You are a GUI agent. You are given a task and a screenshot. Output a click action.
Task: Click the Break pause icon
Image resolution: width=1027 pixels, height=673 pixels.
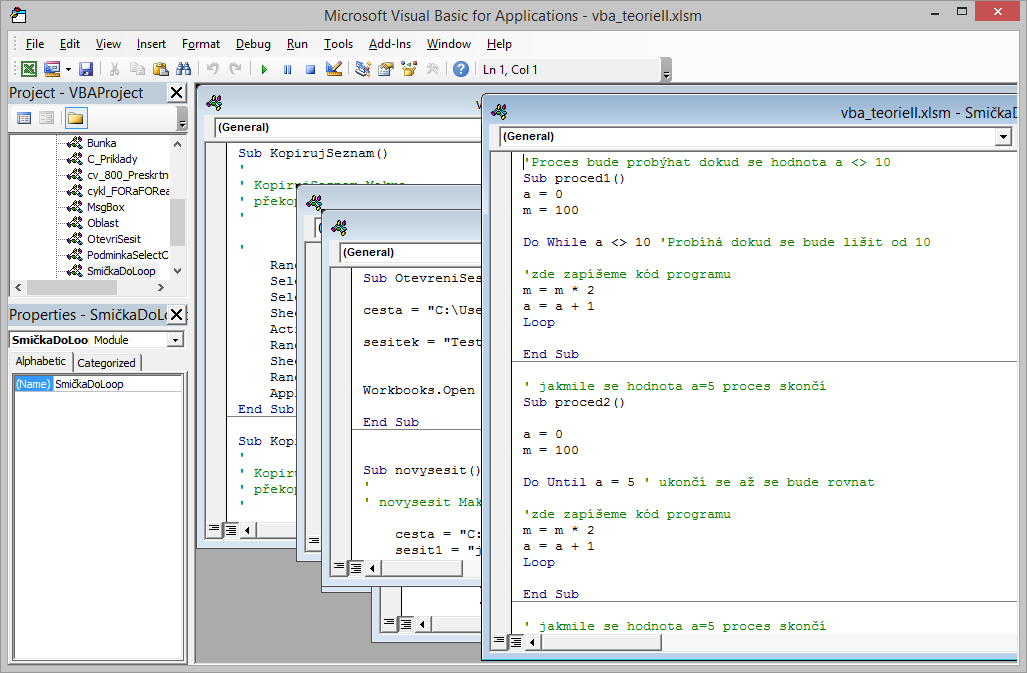point(288,69)
